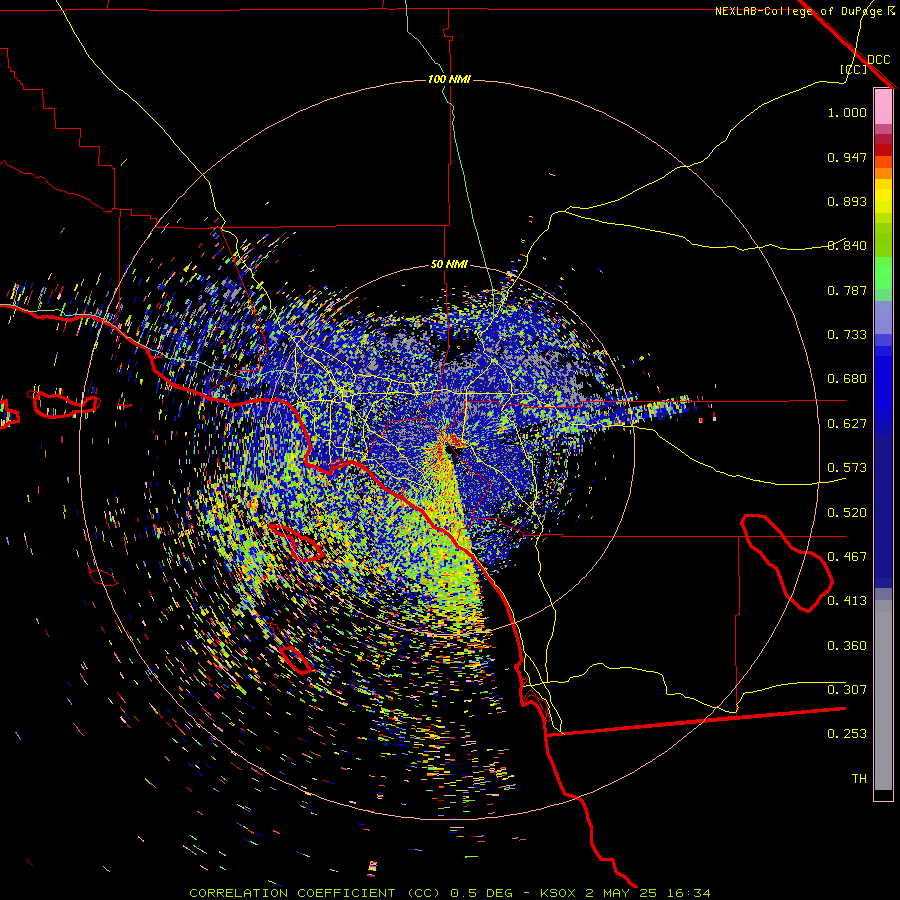Click the 0.947 scale value
This screenshot has width=900, height=900.
coord(847,157)
